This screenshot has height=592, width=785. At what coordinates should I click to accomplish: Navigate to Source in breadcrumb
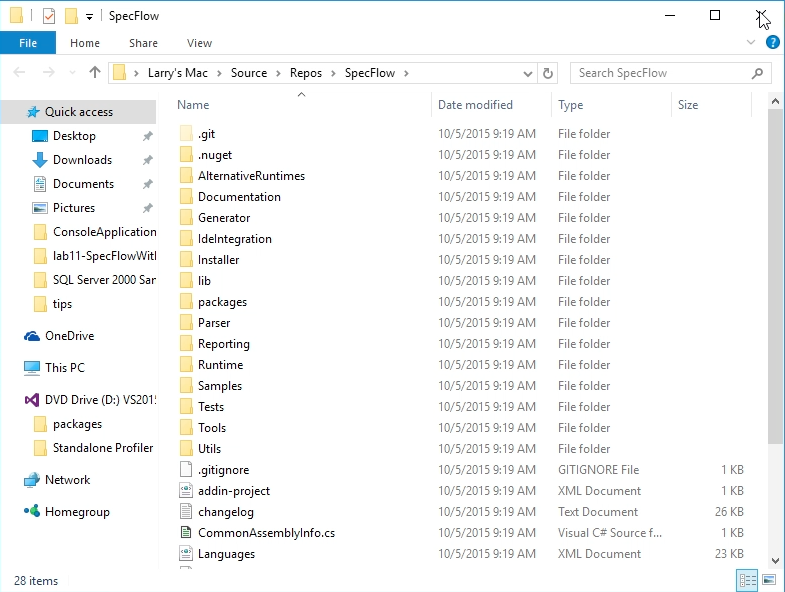(249, 73)
